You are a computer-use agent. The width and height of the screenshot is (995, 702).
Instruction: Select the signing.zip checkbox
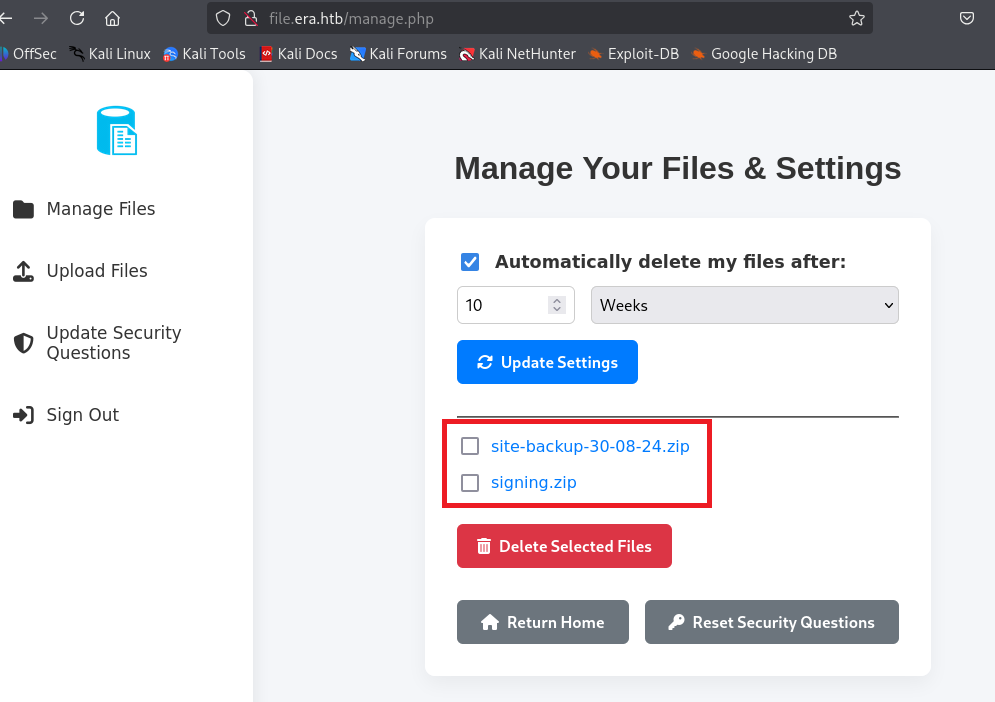(x=470, y=483)
